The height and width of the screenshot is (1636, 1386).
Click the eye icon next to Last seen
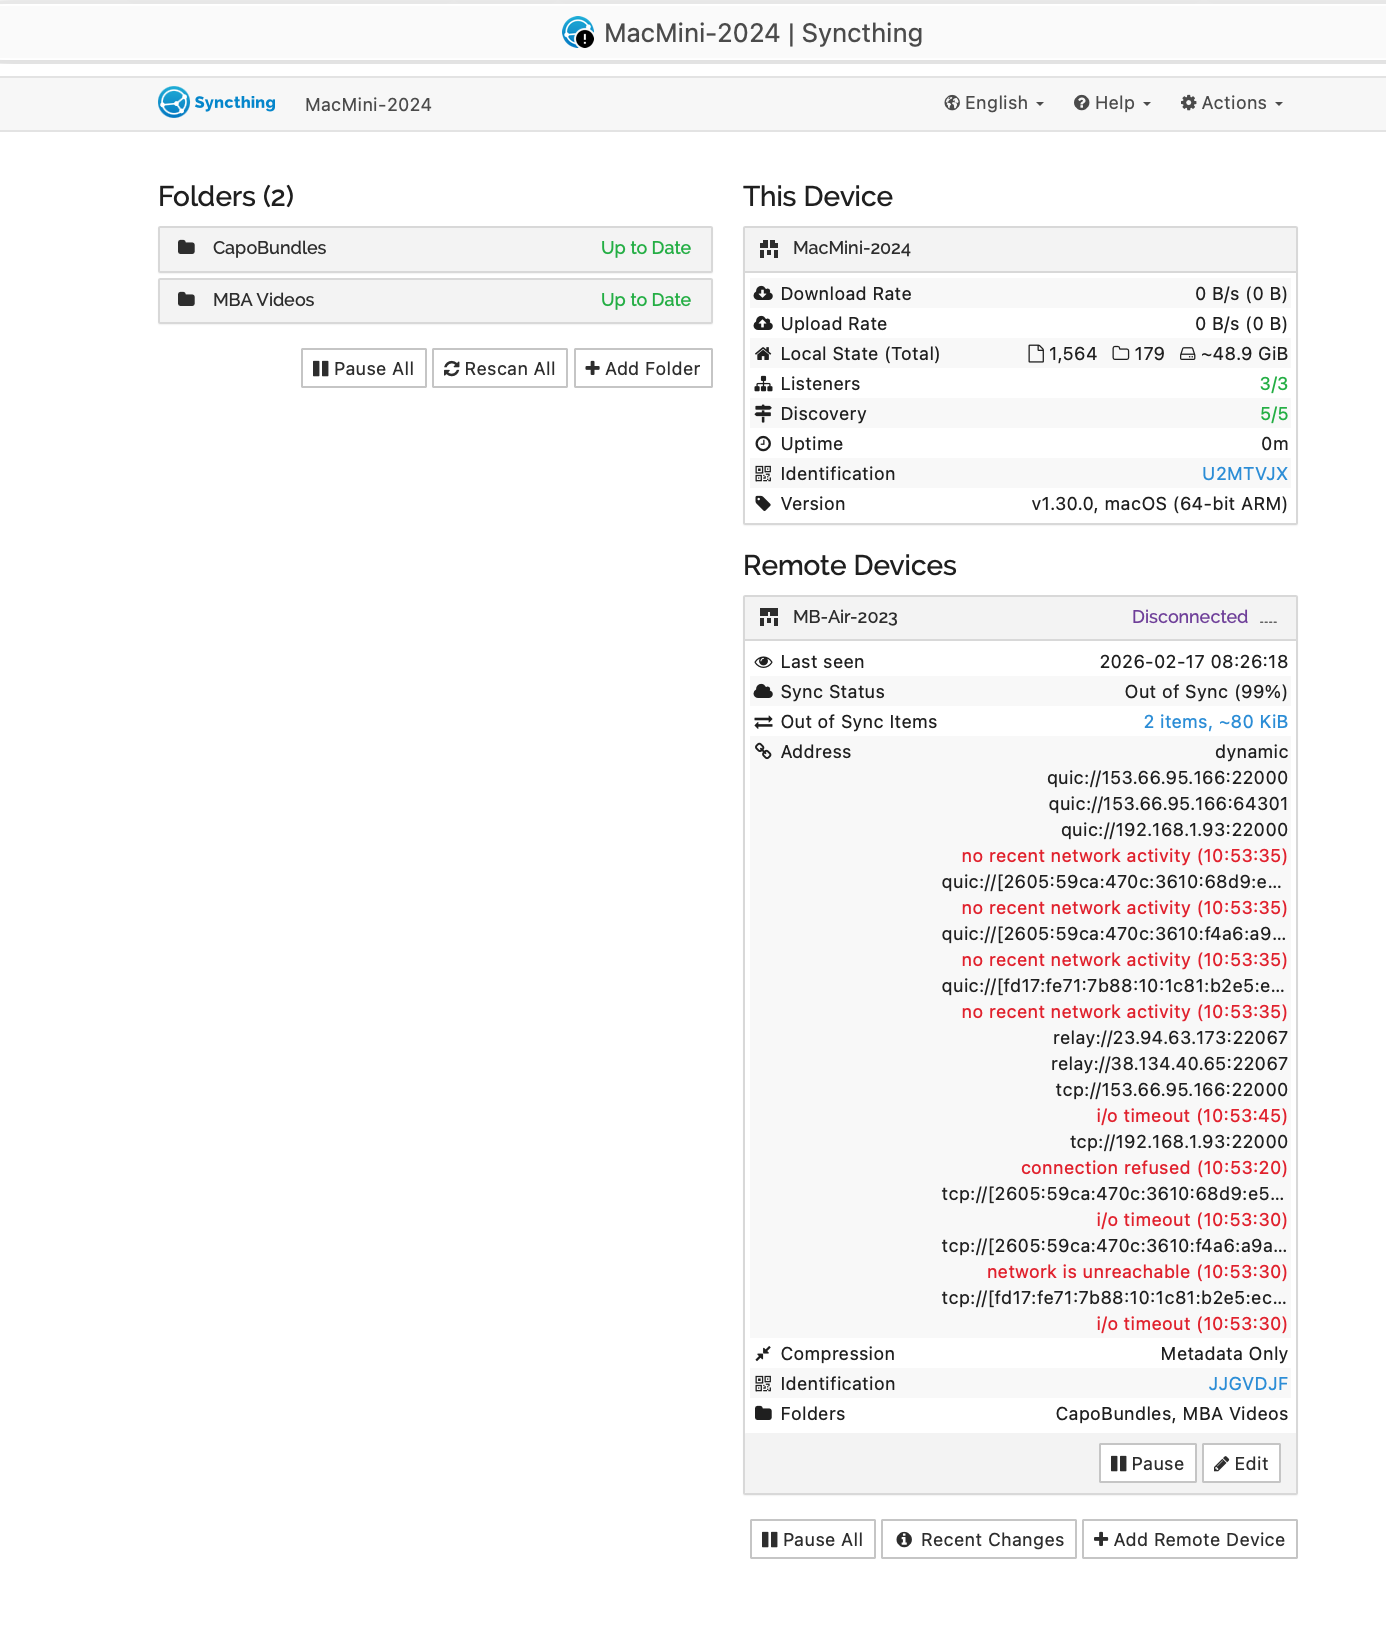763,662
